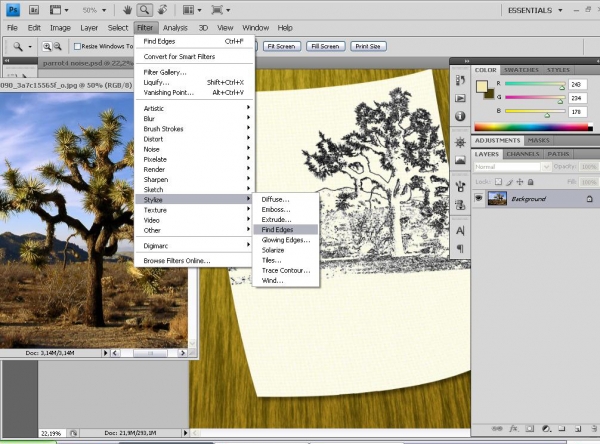
Task: Click the Zoom Out magnifier icon
Action: 57,47
